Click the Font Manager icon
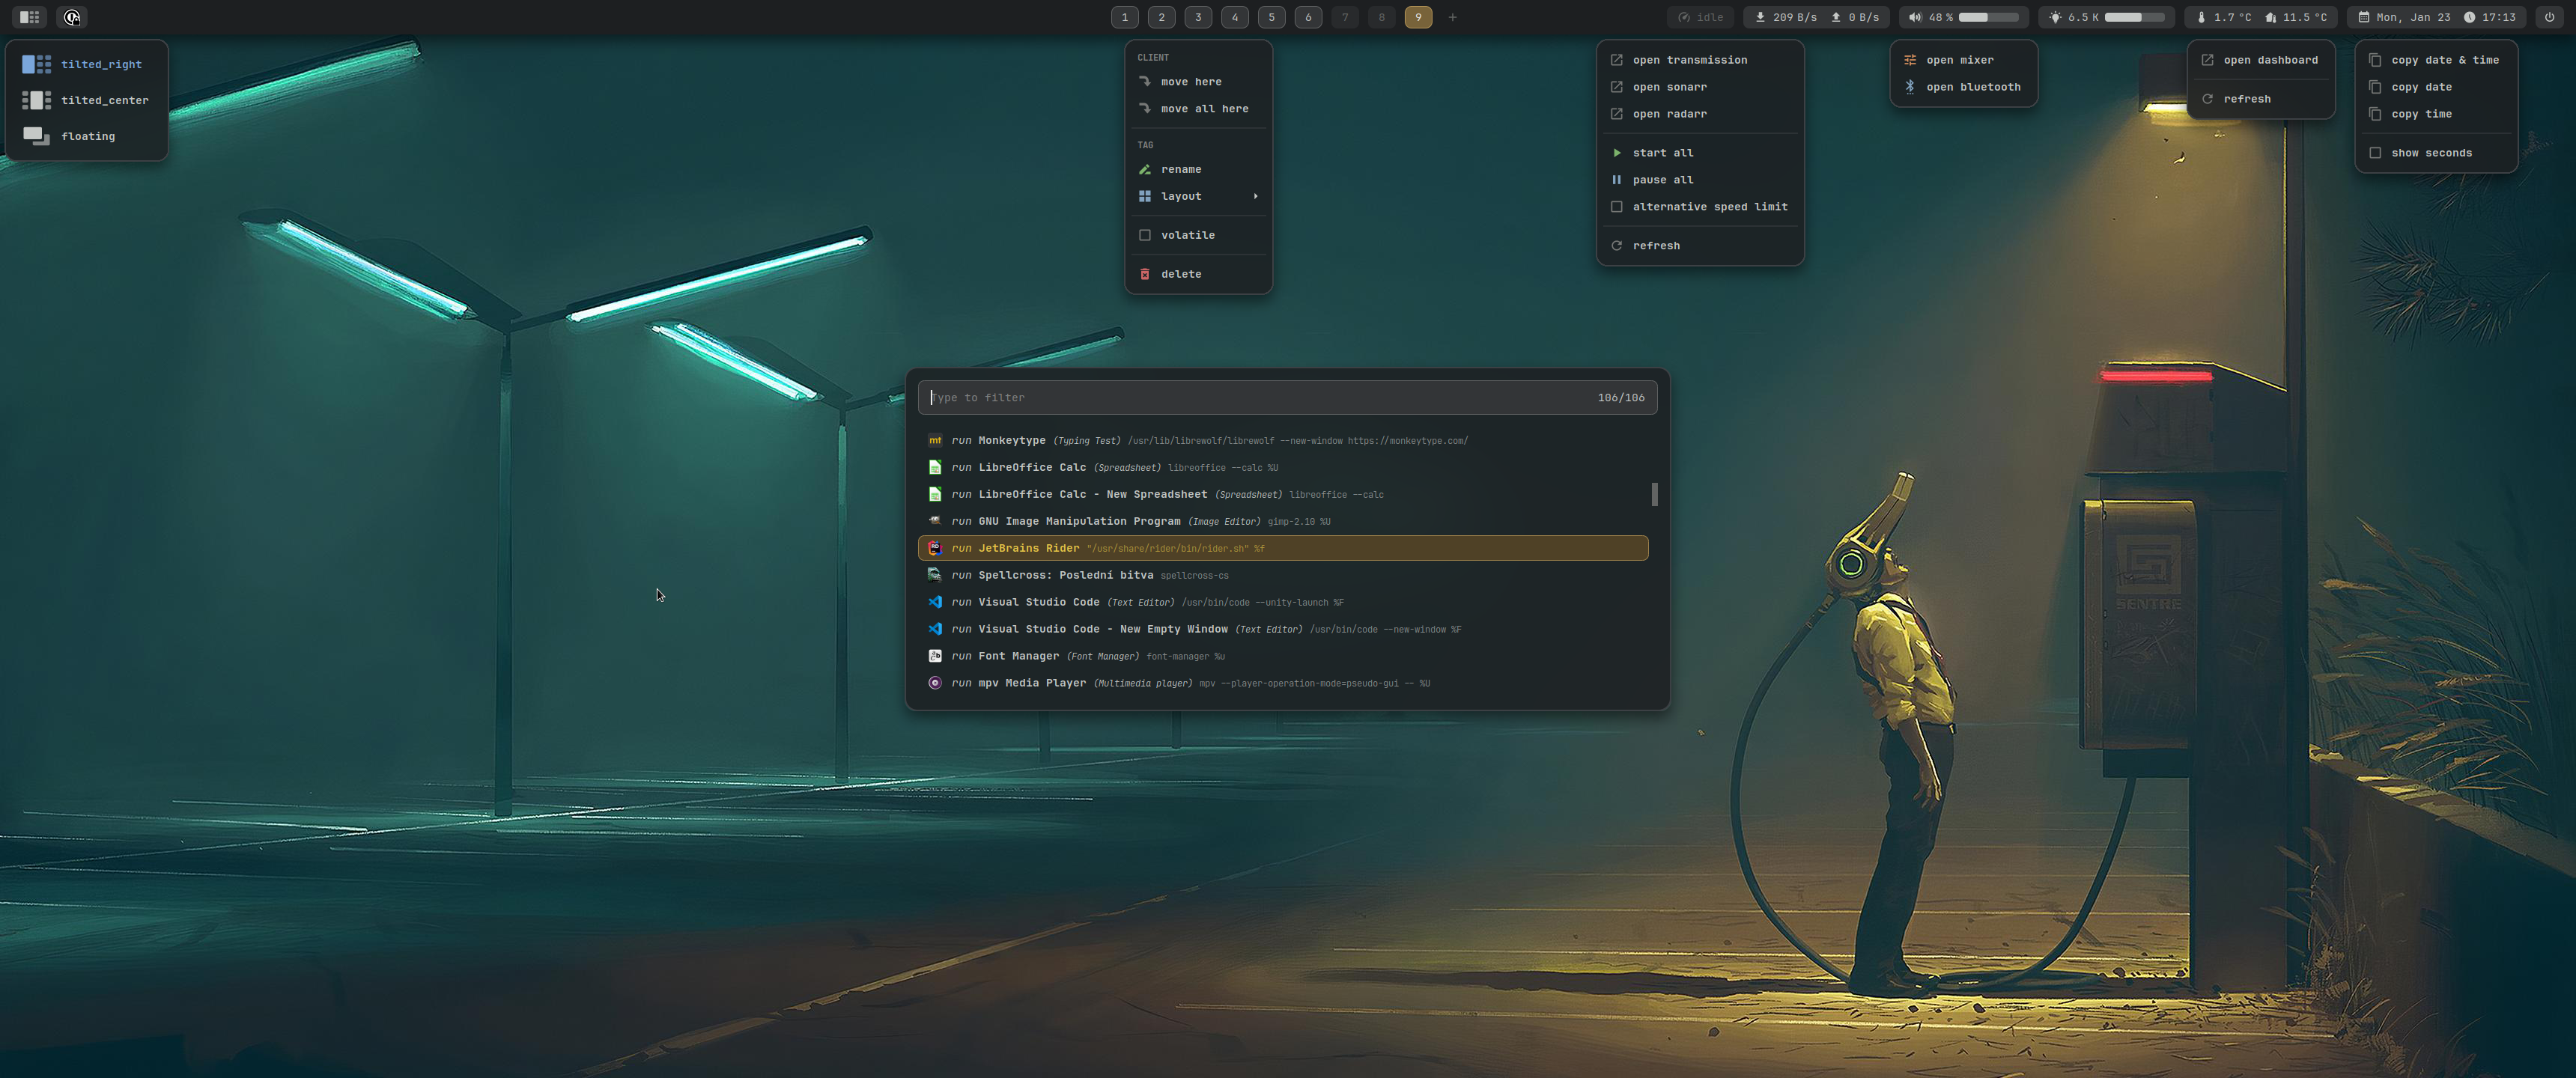Image resolution: width=2576 pixels, height=1078 pixels. [x=935, y=656]
